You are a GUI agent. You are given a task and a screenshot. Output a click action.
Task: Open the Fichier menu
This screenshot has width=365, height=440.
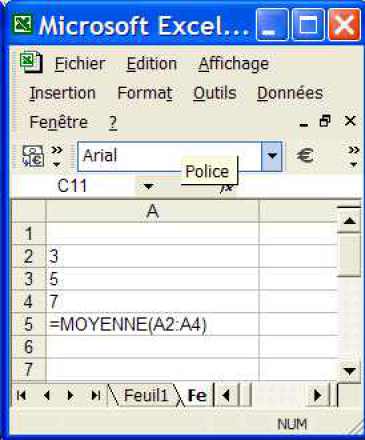point(80,63)
